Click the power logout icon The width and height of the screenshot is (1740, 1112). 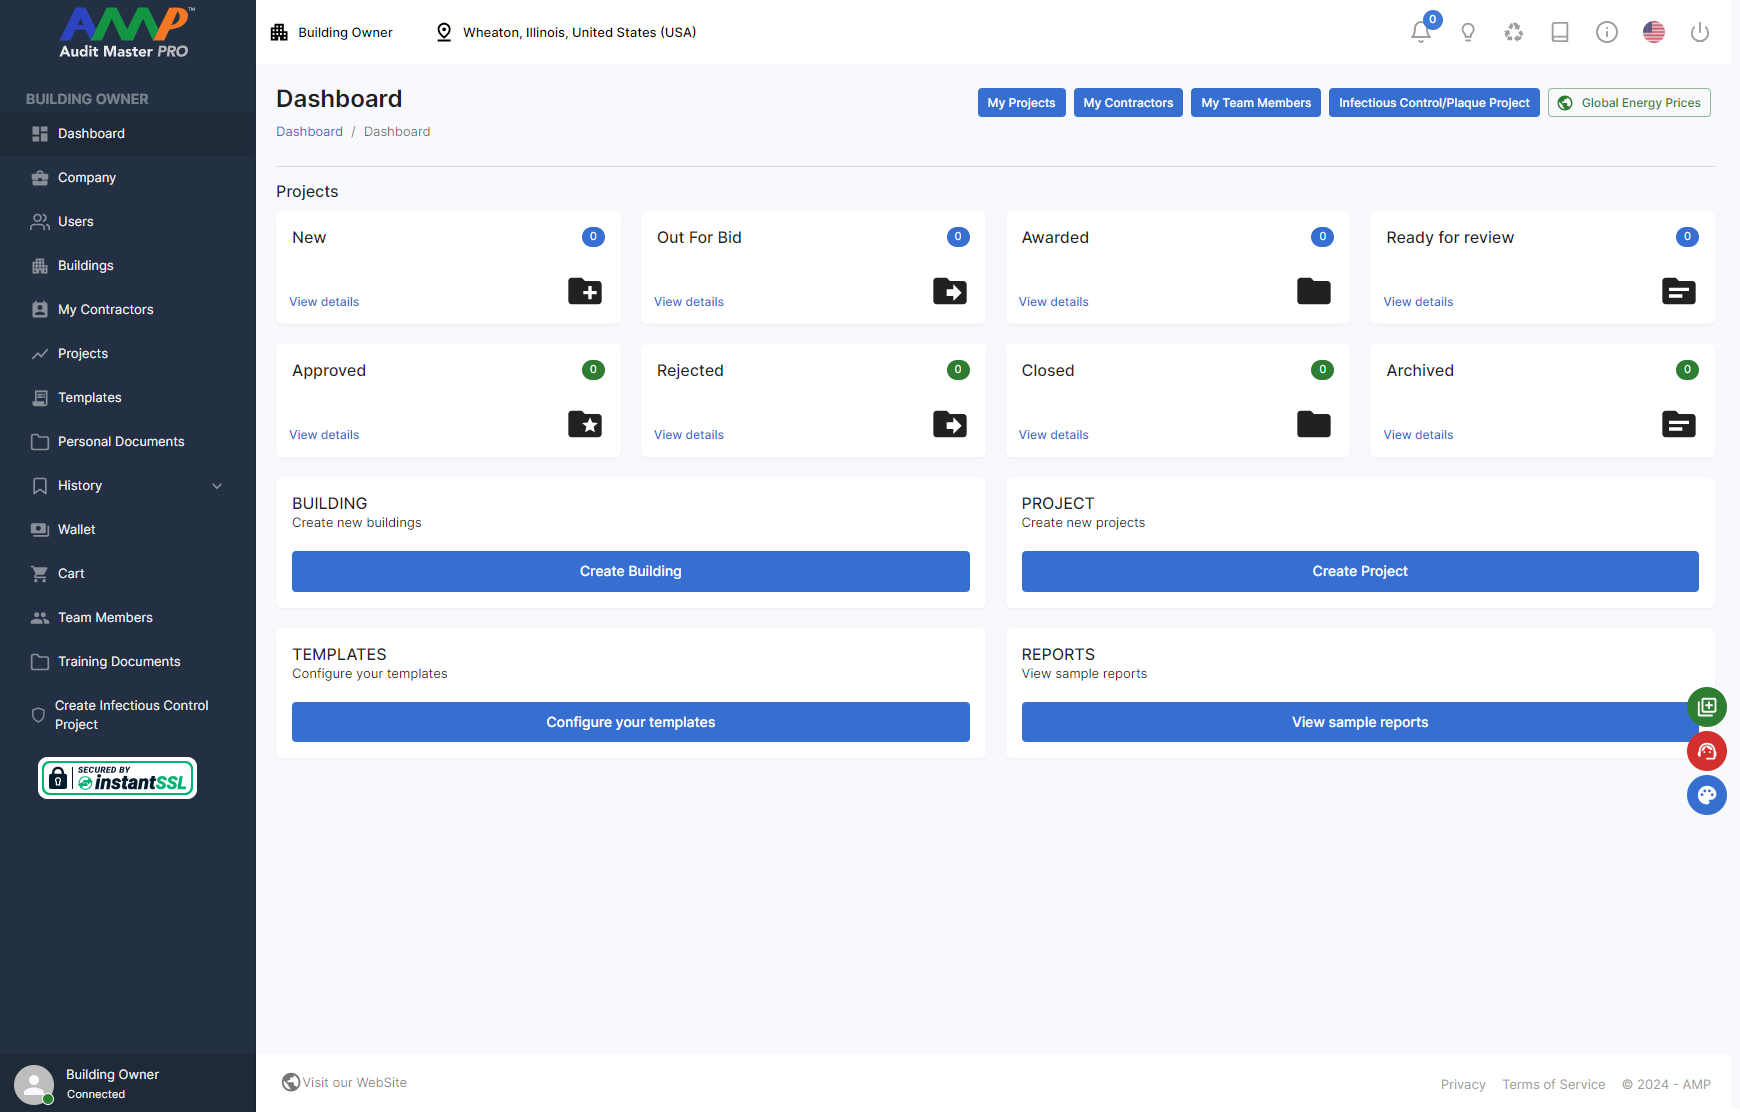[x=1700, y=32]
